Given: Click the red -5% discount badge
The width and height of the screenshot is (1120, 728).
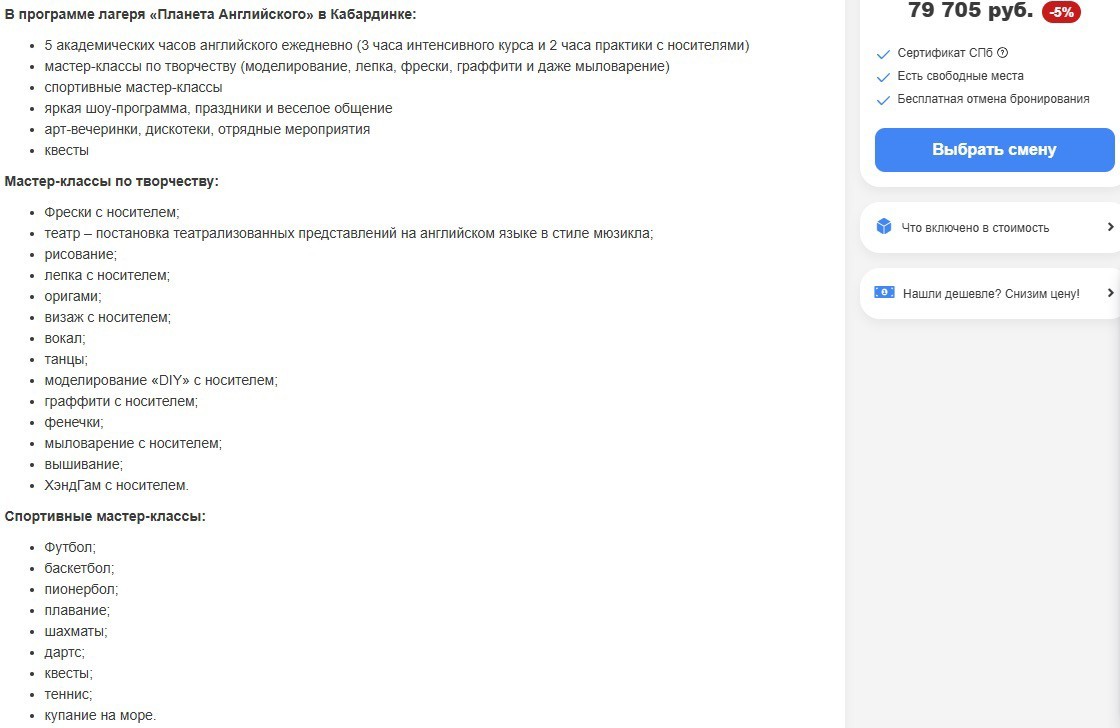Looking at the screenshot, I should (x=1061, y=12).
